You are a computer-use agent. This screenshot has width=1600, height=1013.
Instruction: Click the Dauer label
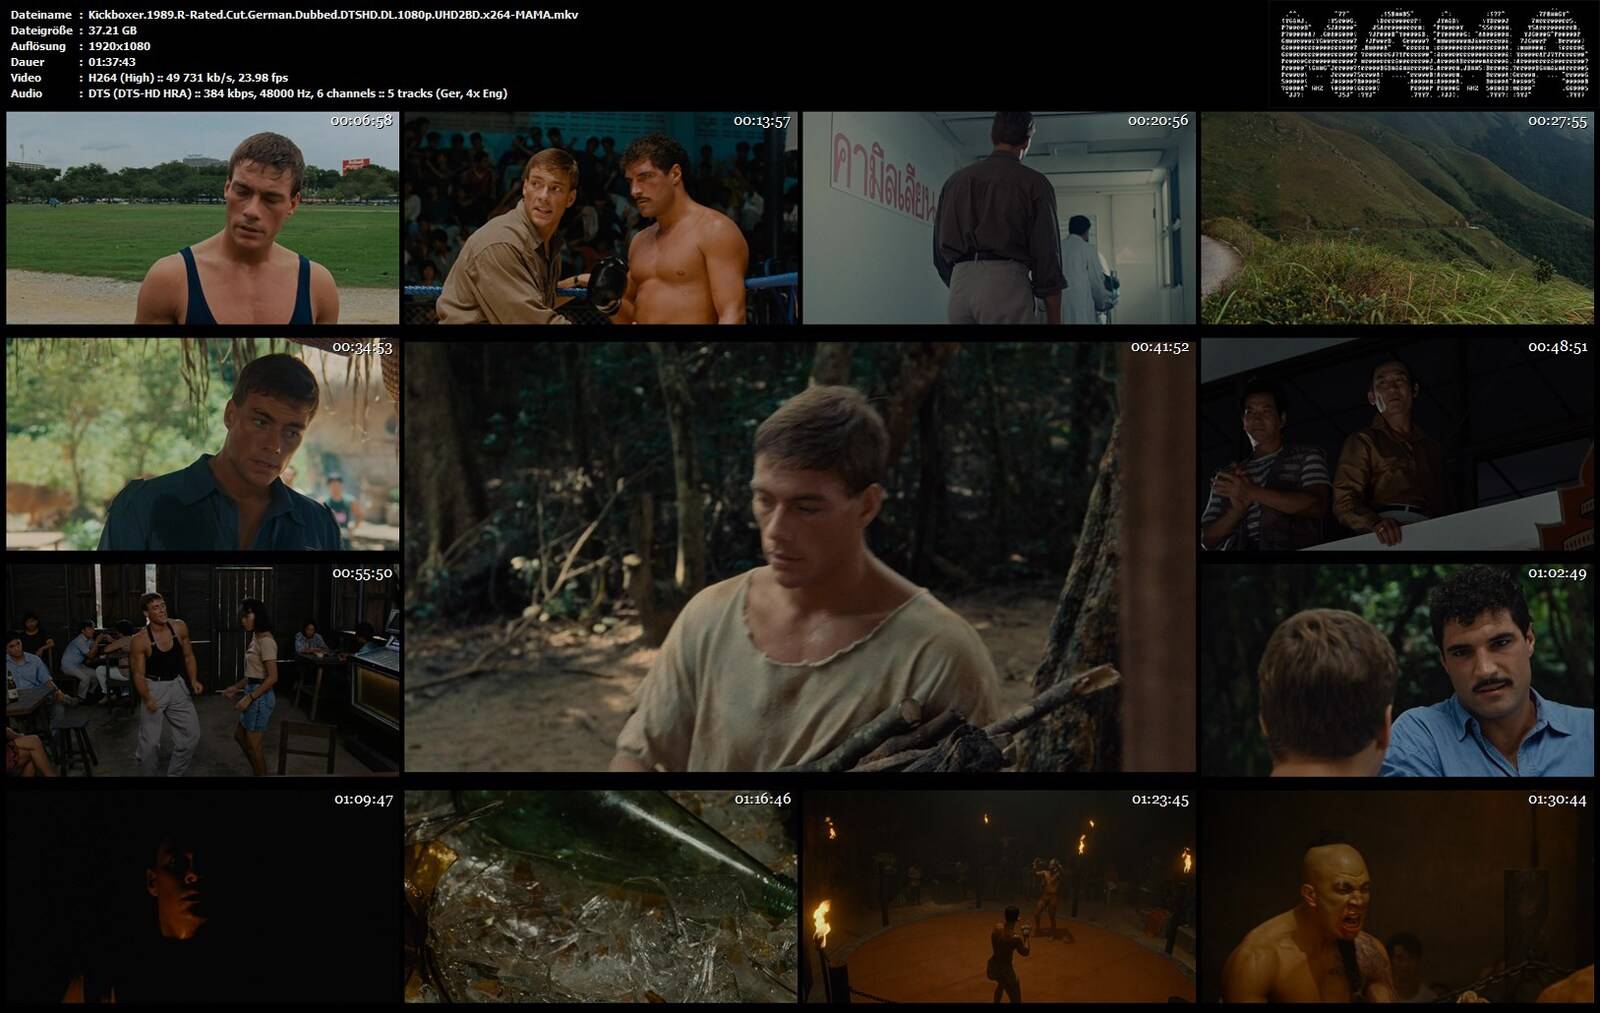tap(27, 62)
